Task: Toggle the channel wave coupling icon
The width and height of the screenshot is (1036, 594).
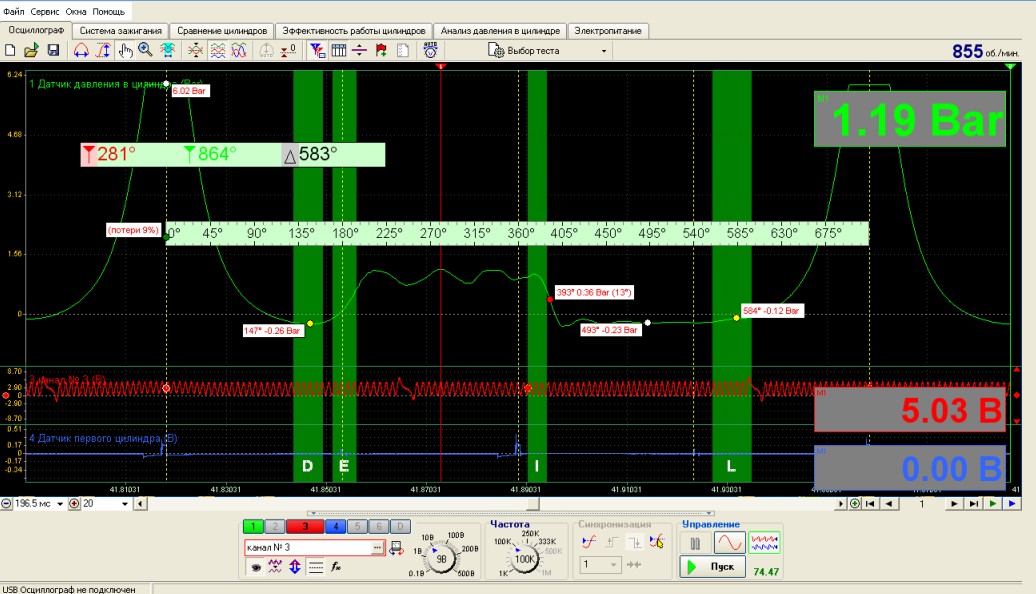Action: point(275,566)
